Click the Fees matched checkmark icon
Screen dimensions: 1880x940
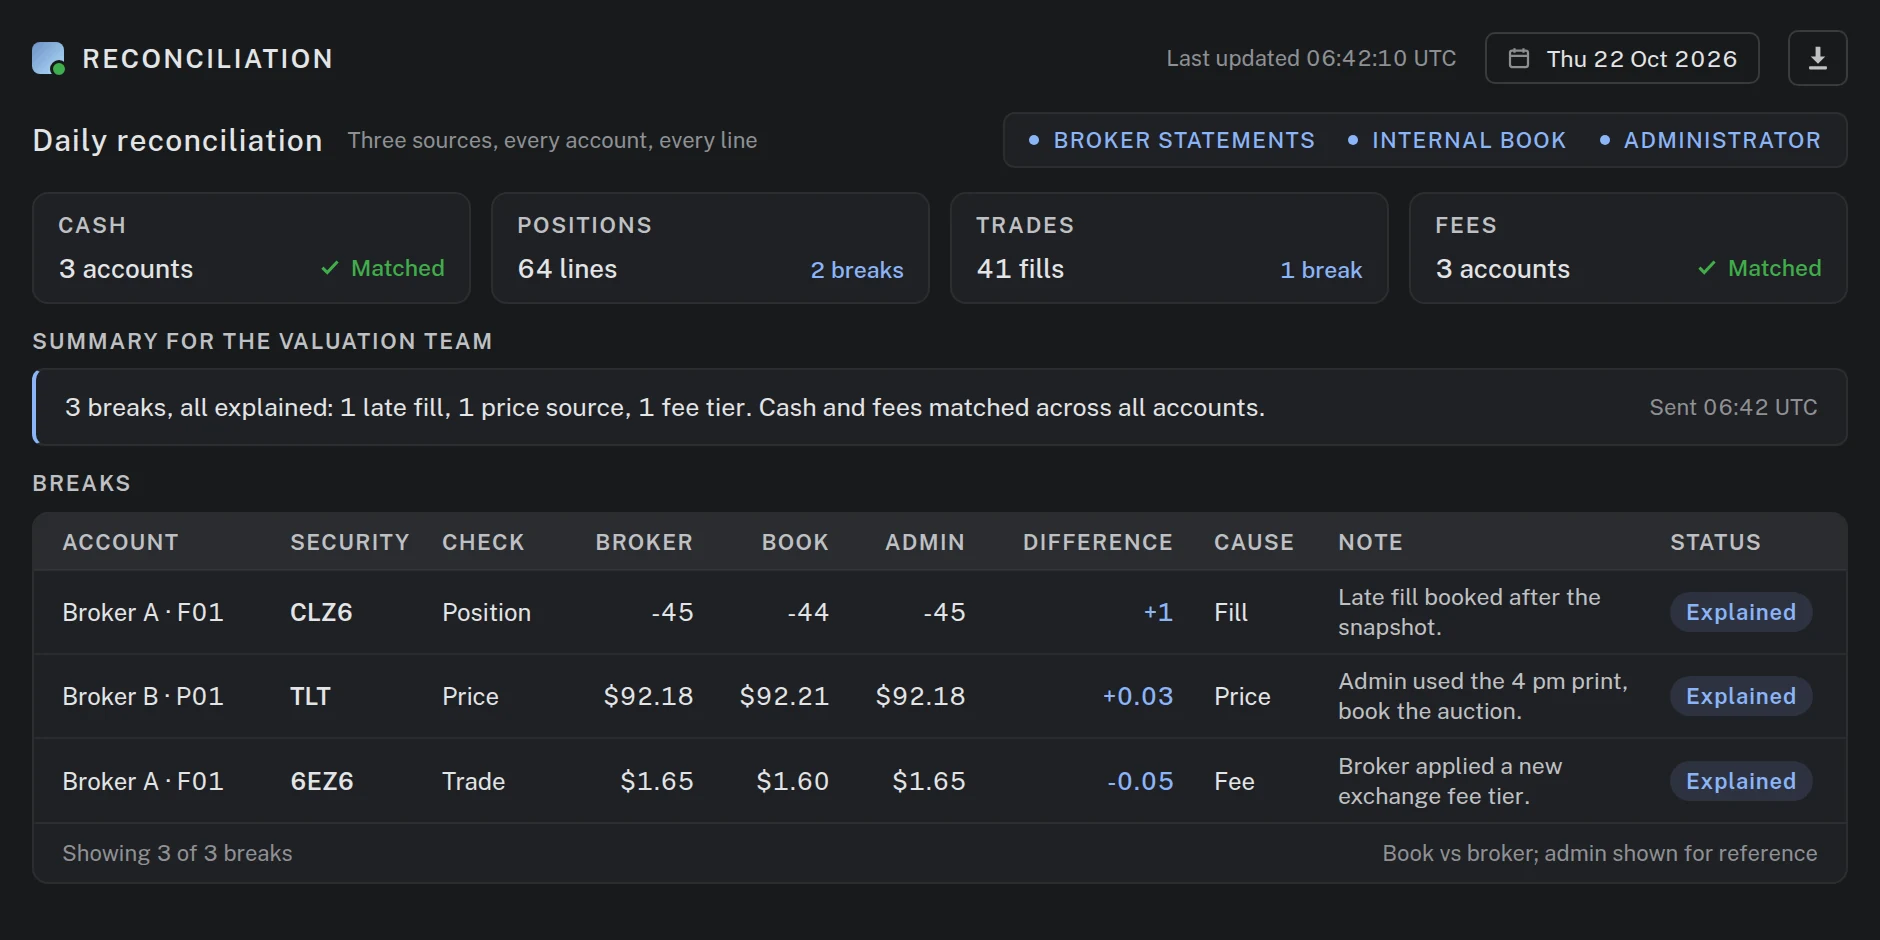tap(1707, 268)
